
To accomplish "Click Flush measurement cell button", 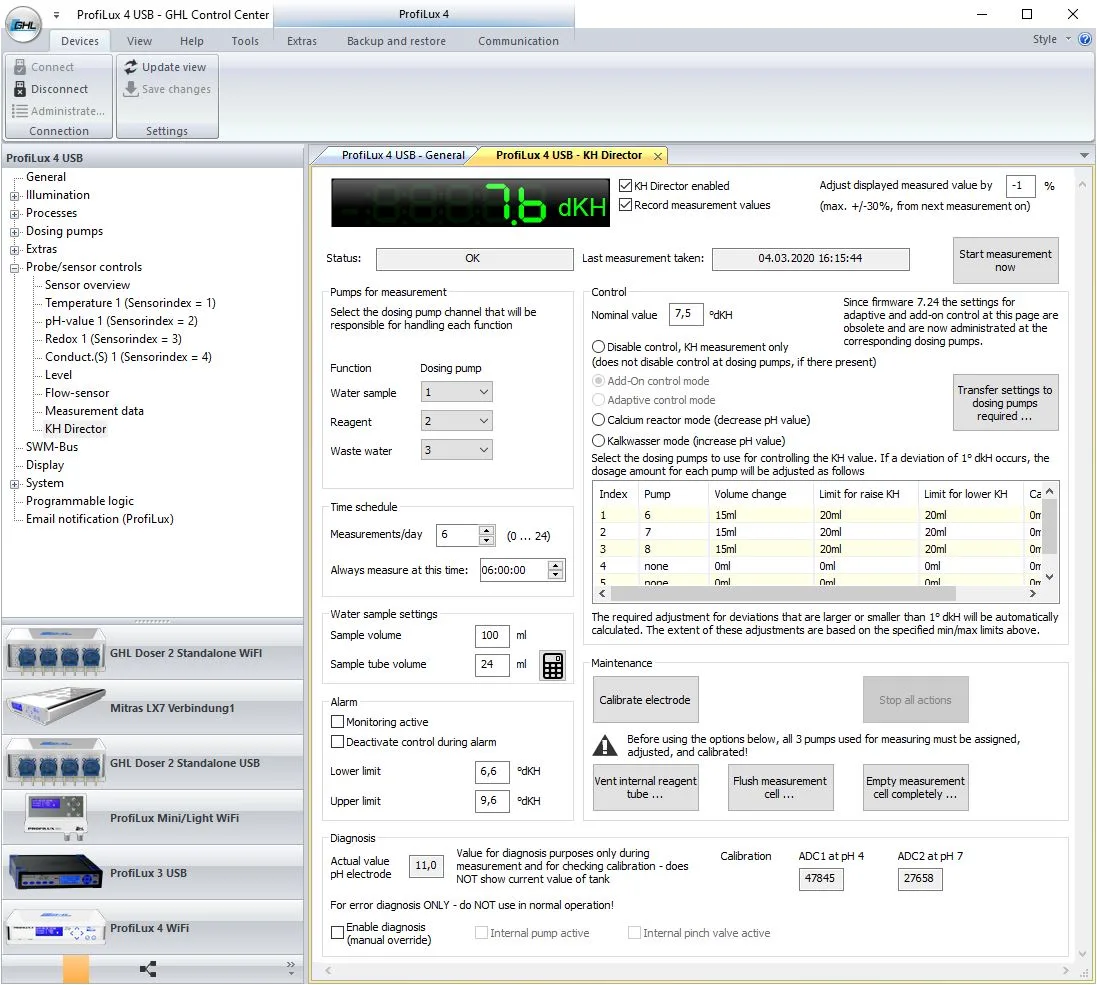I will (780, 788).
